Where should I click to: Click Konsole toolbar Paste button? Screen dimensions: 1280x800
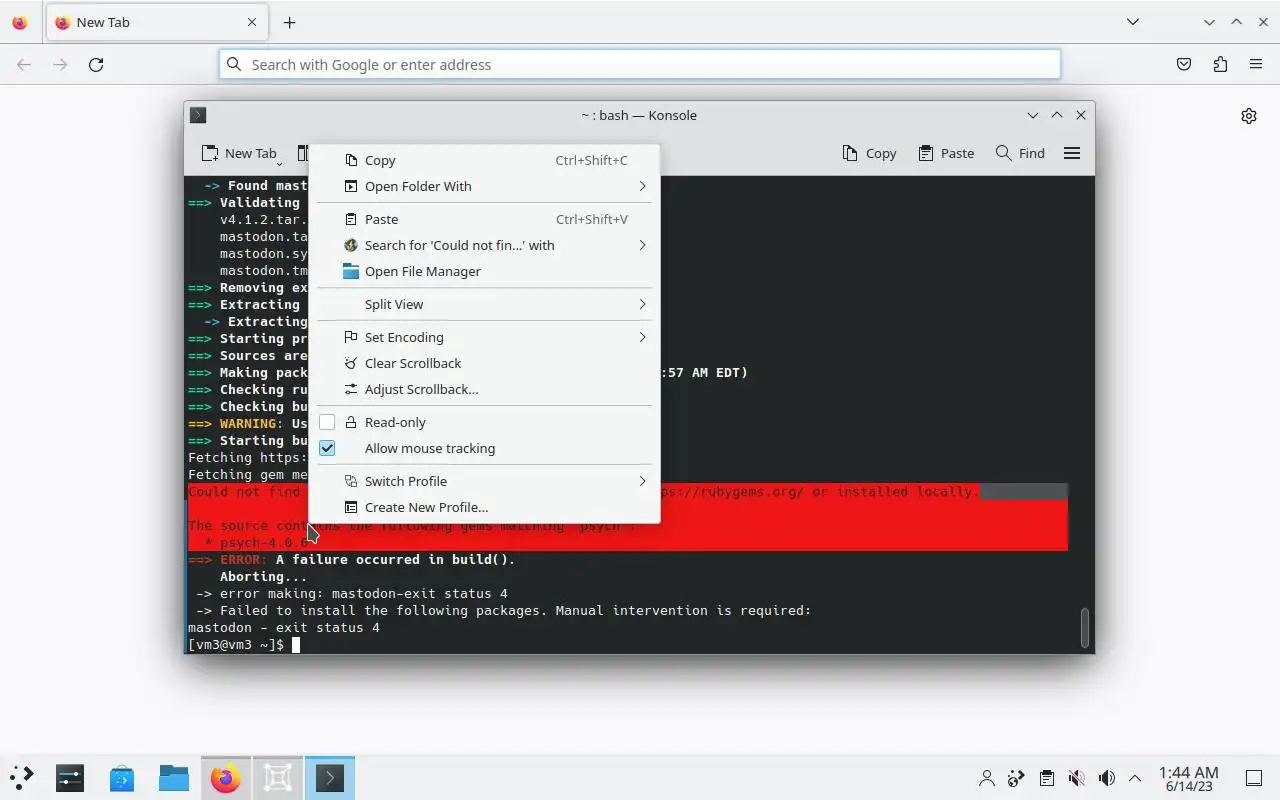pos(946,153)
